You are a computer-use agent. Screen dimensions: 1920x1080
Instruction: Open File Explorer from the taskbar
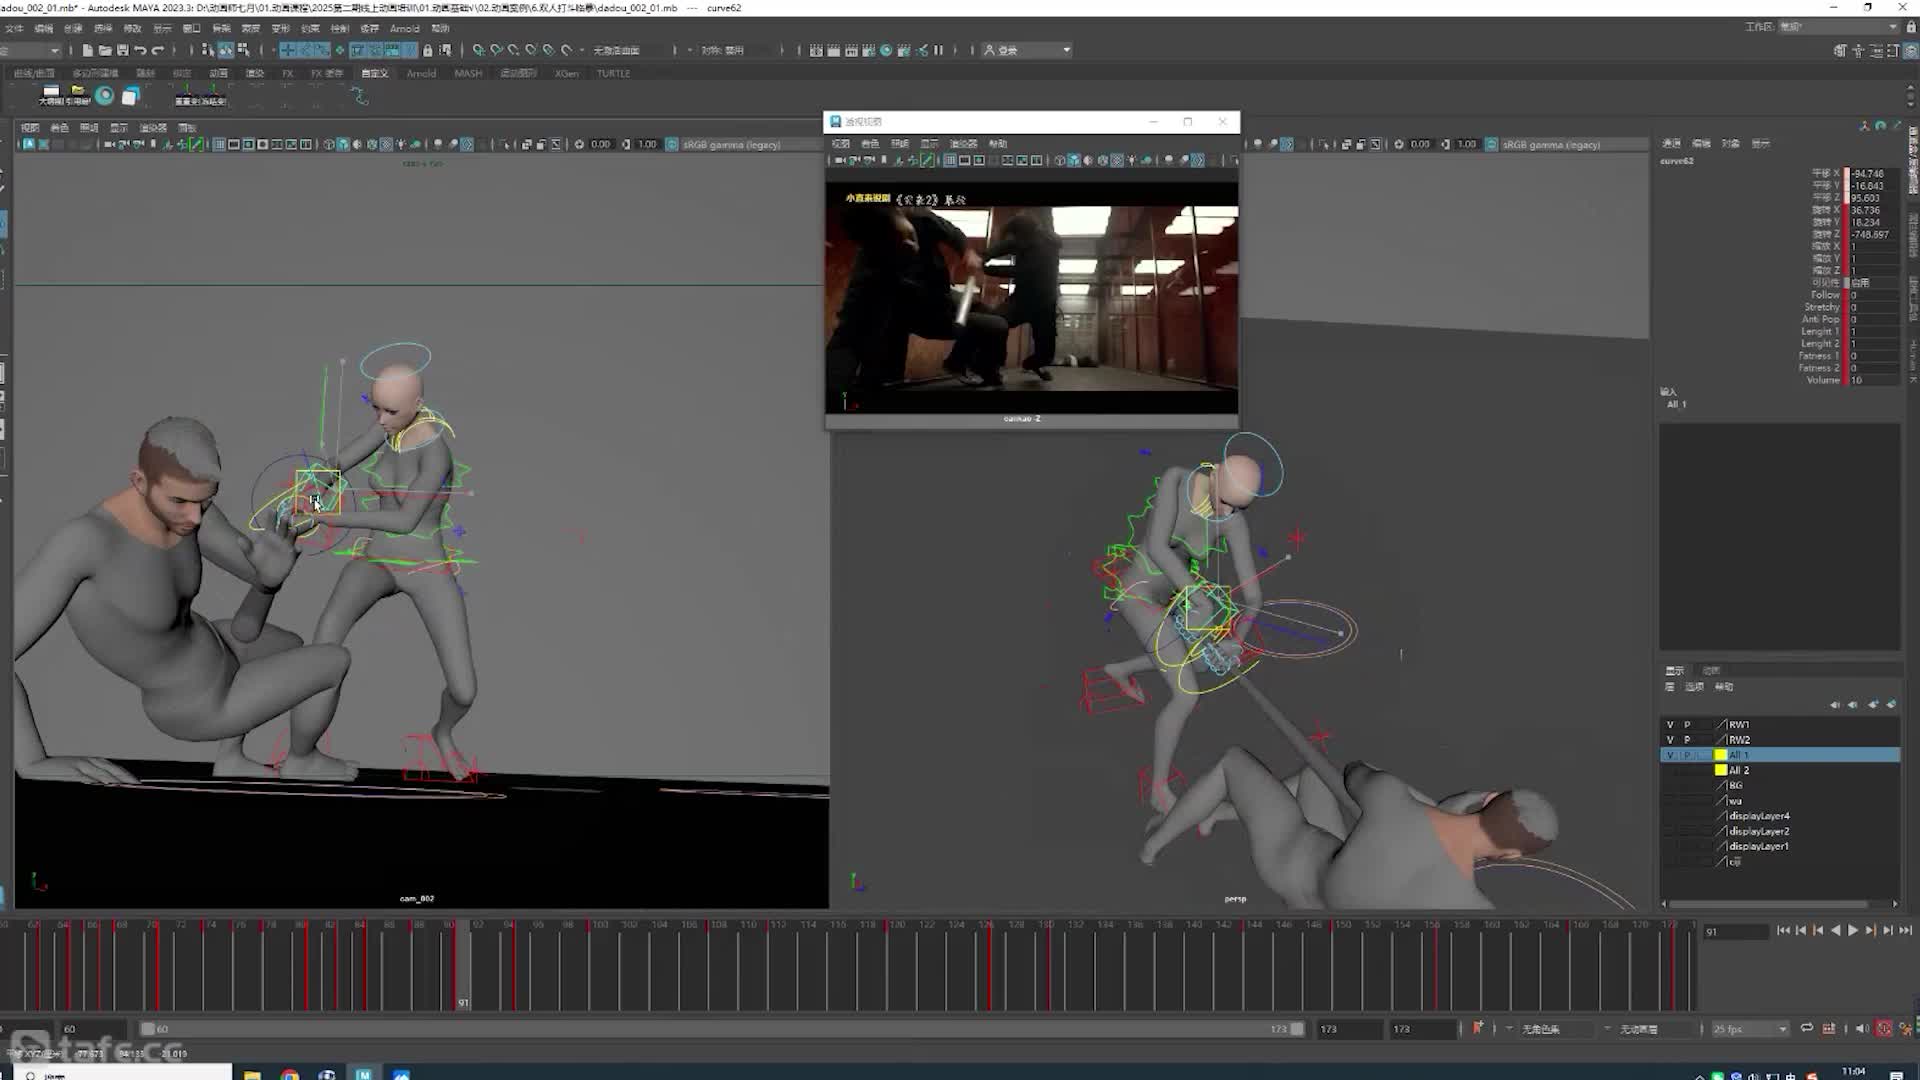click(x=253, y=1074)
